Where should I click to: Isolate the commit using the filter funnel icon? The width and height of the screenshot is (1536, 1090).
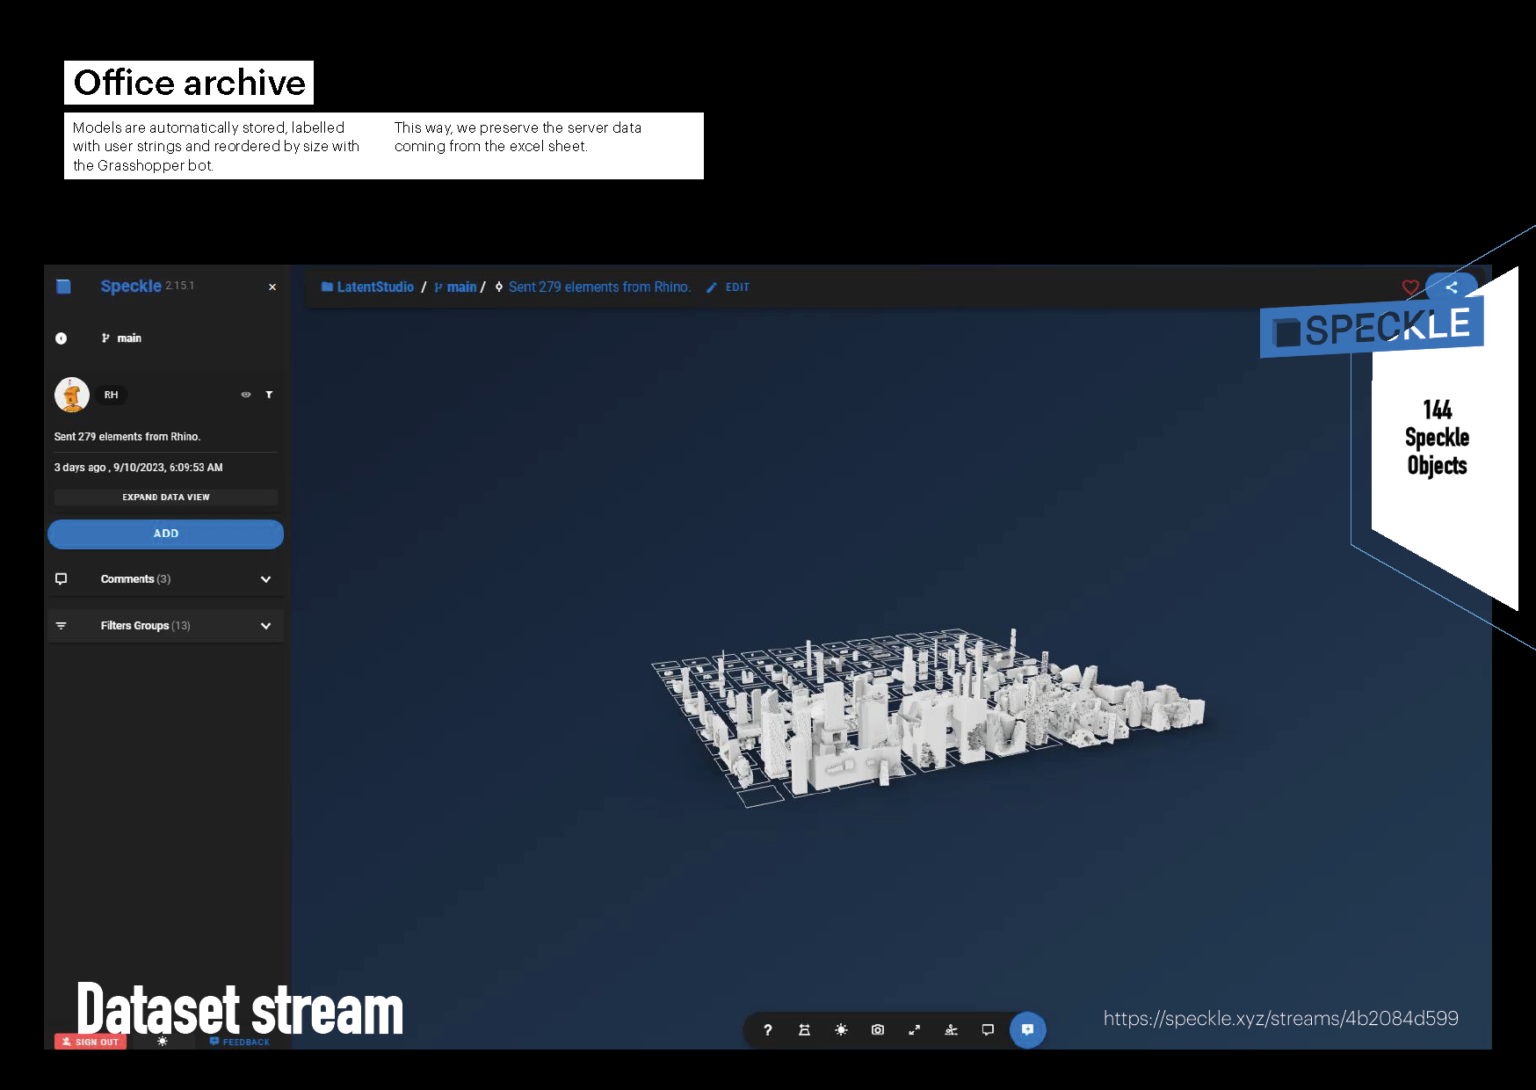click(269, 394)
